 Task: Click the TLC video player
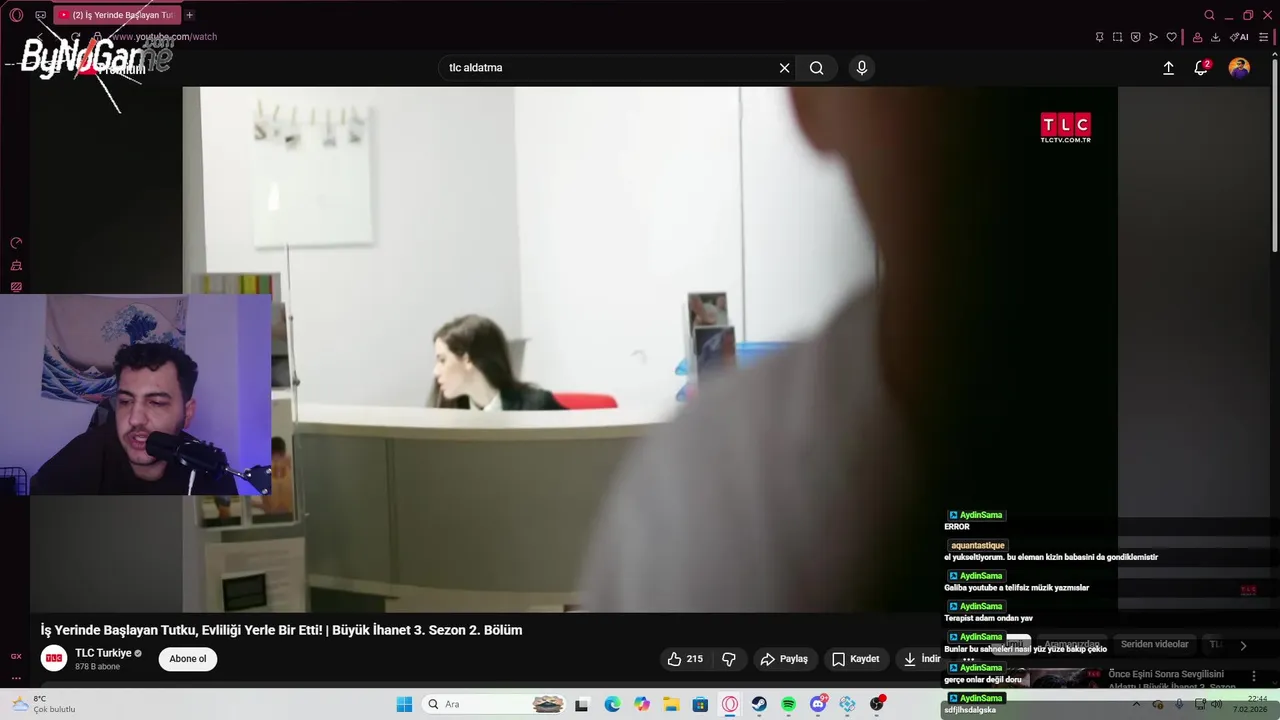pos(650,349)
